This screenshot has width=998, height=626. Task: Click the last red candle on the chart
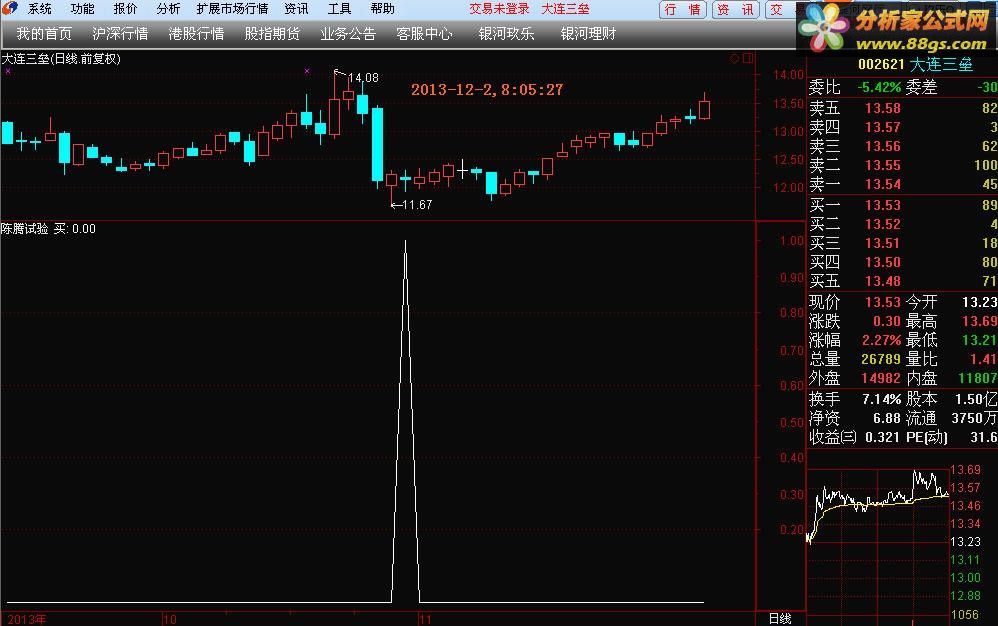(704, 109)
